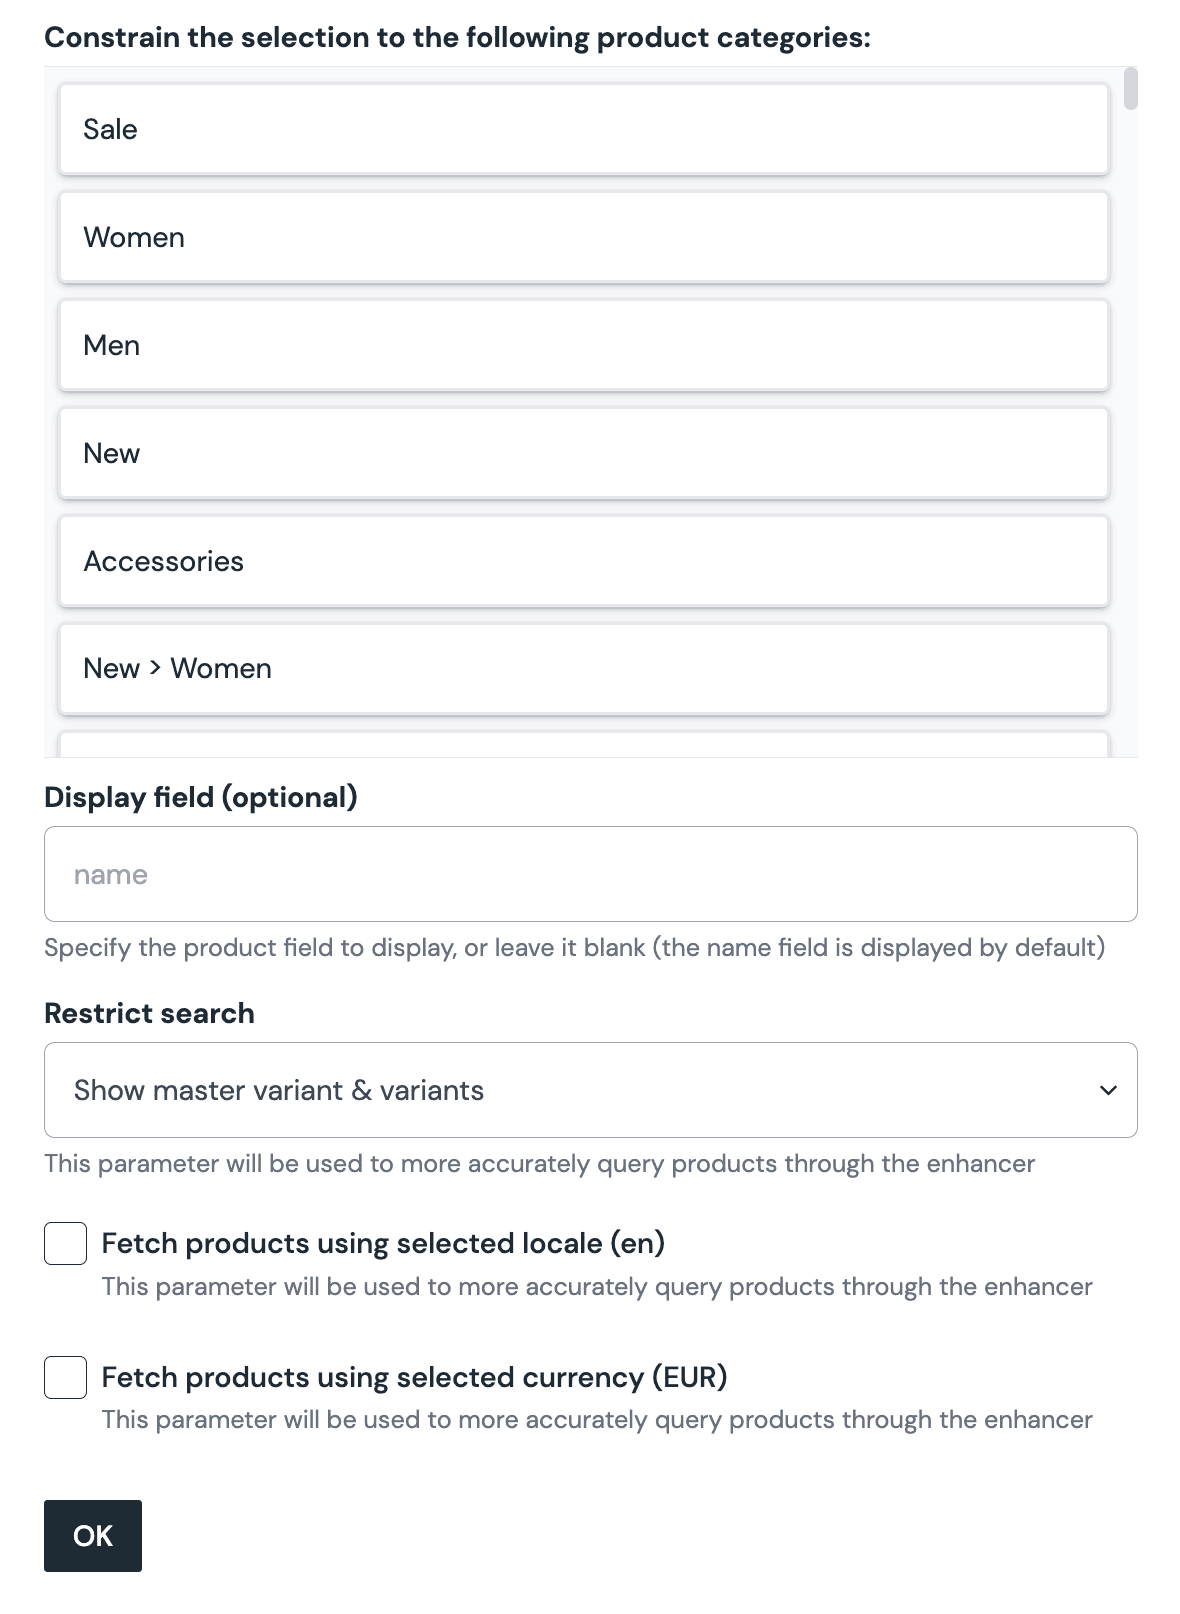Open the Restrict search dropdown
Screen dimensions: 1180x1614
(x=590, y=1090)
